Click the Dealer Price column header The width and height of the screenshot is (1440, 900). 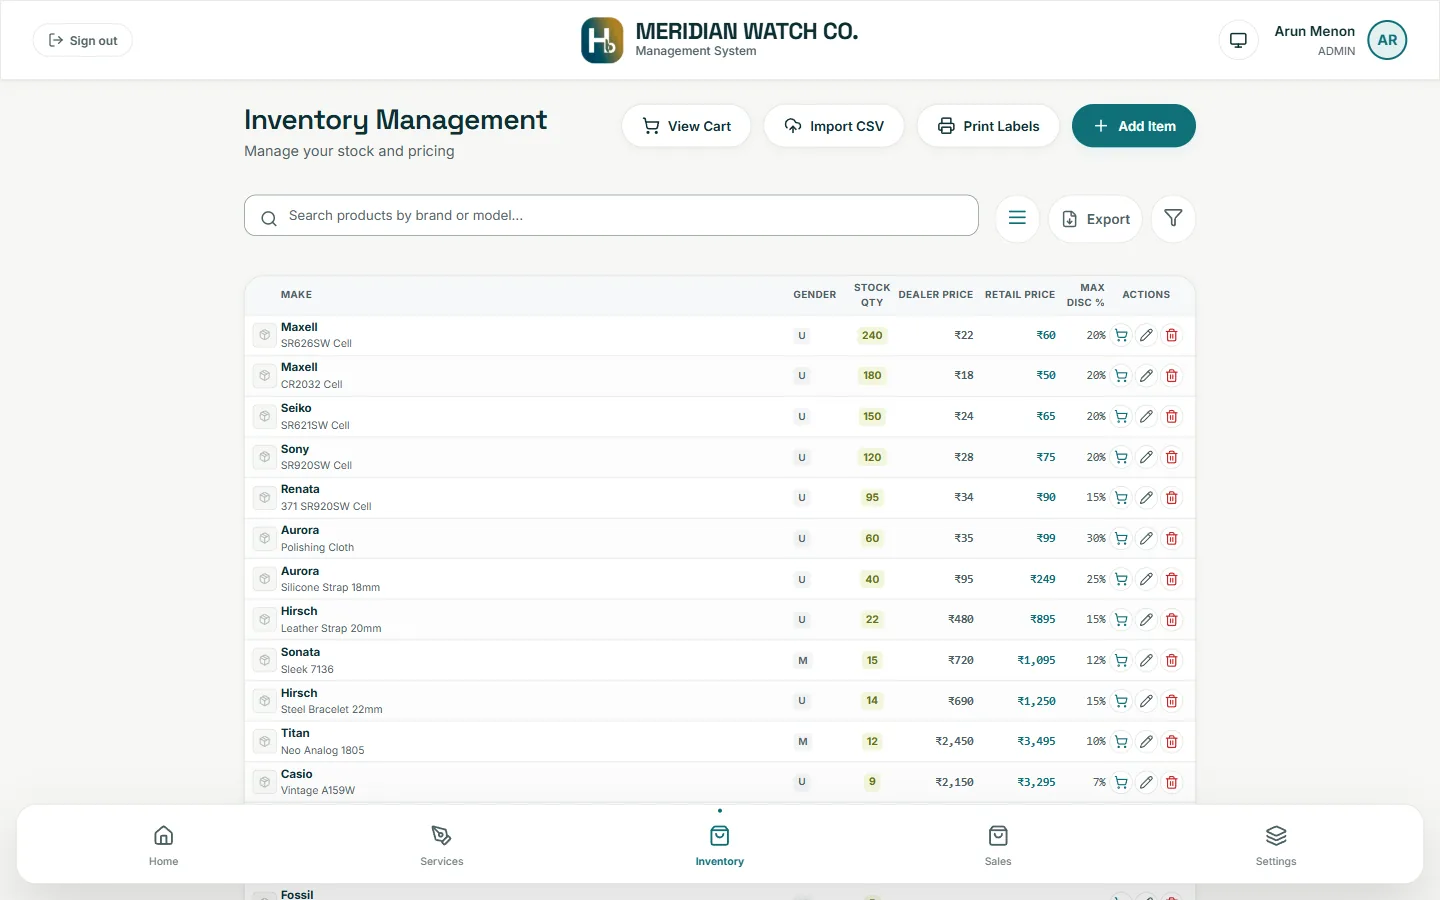pyautogui.click(x=936, y=295)
